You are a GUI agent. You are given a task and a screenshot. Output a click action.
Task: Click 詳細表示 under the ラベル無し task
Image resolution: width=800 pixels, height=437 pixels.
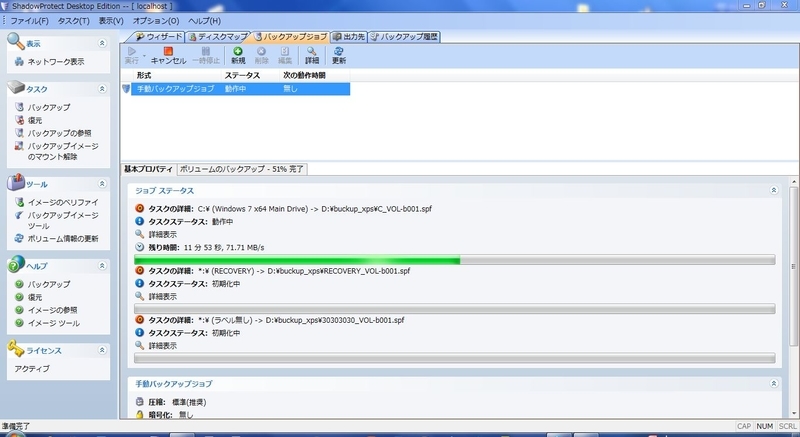pos(162,346)
